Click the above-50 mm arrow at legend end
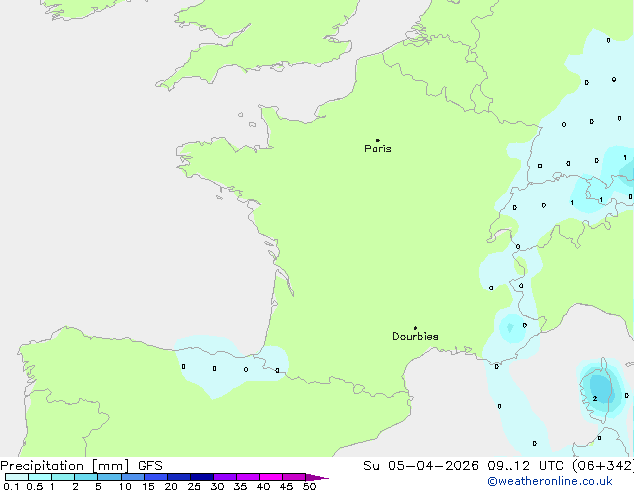This screenshot has width=634, height=490. [317, 477]
